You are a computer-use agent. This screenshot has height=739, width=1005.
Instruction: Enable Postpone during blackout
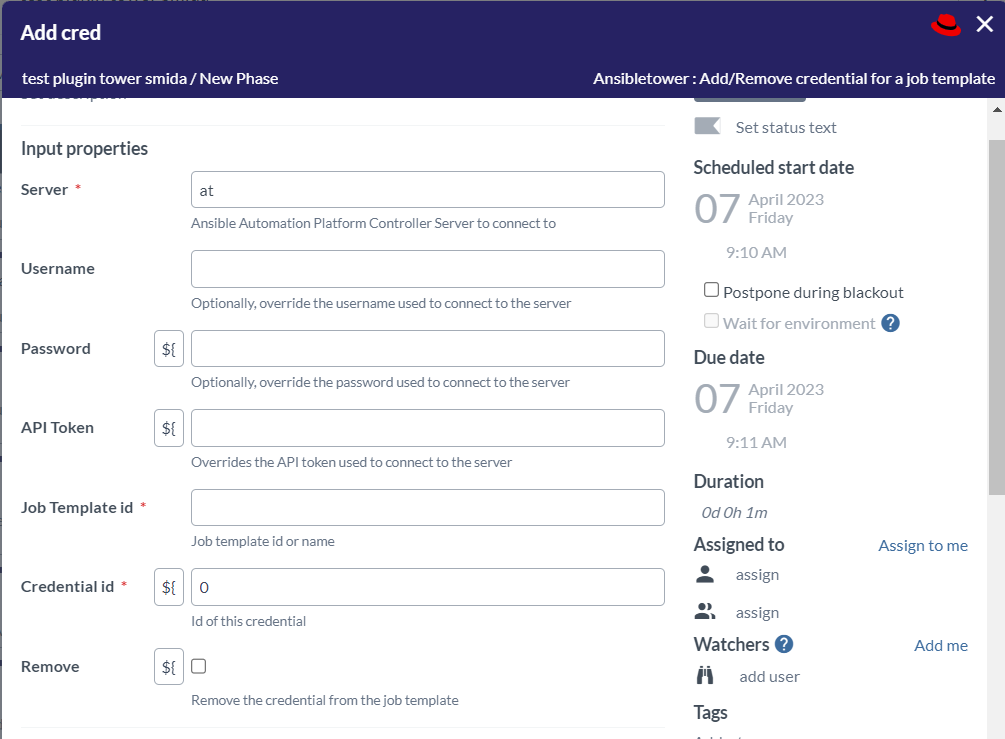[711, 289]
